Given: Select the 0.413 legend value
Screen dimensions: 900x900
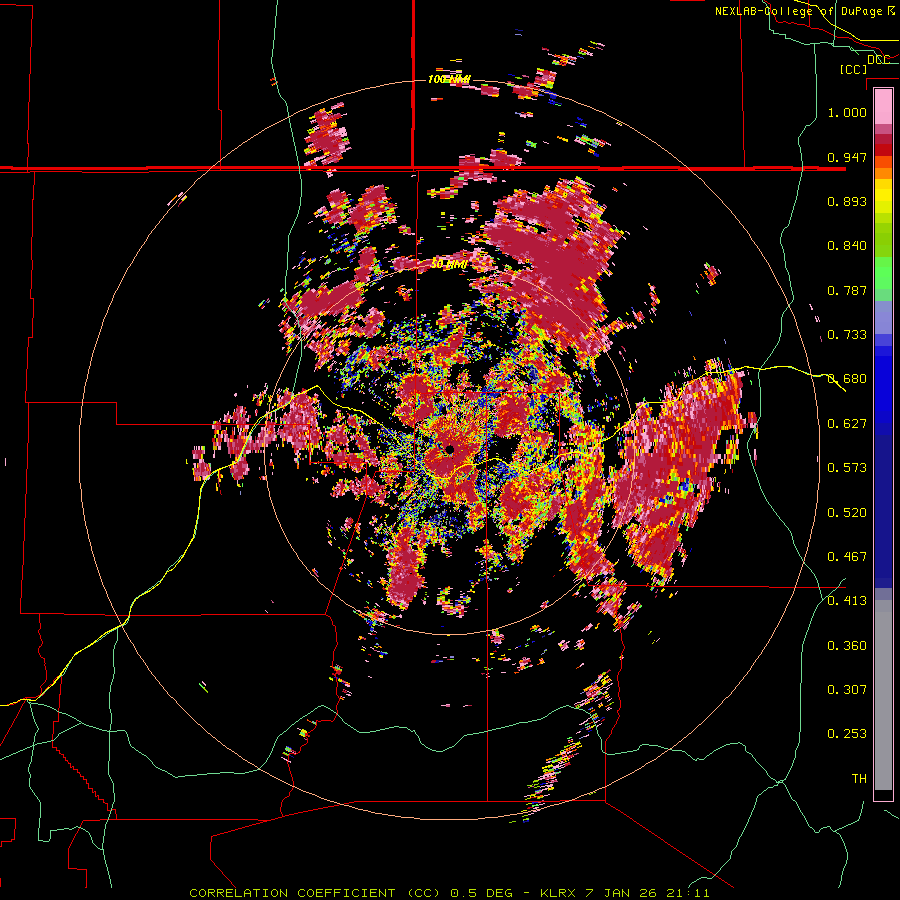Looking at the screenshot, I should point(847,601).
